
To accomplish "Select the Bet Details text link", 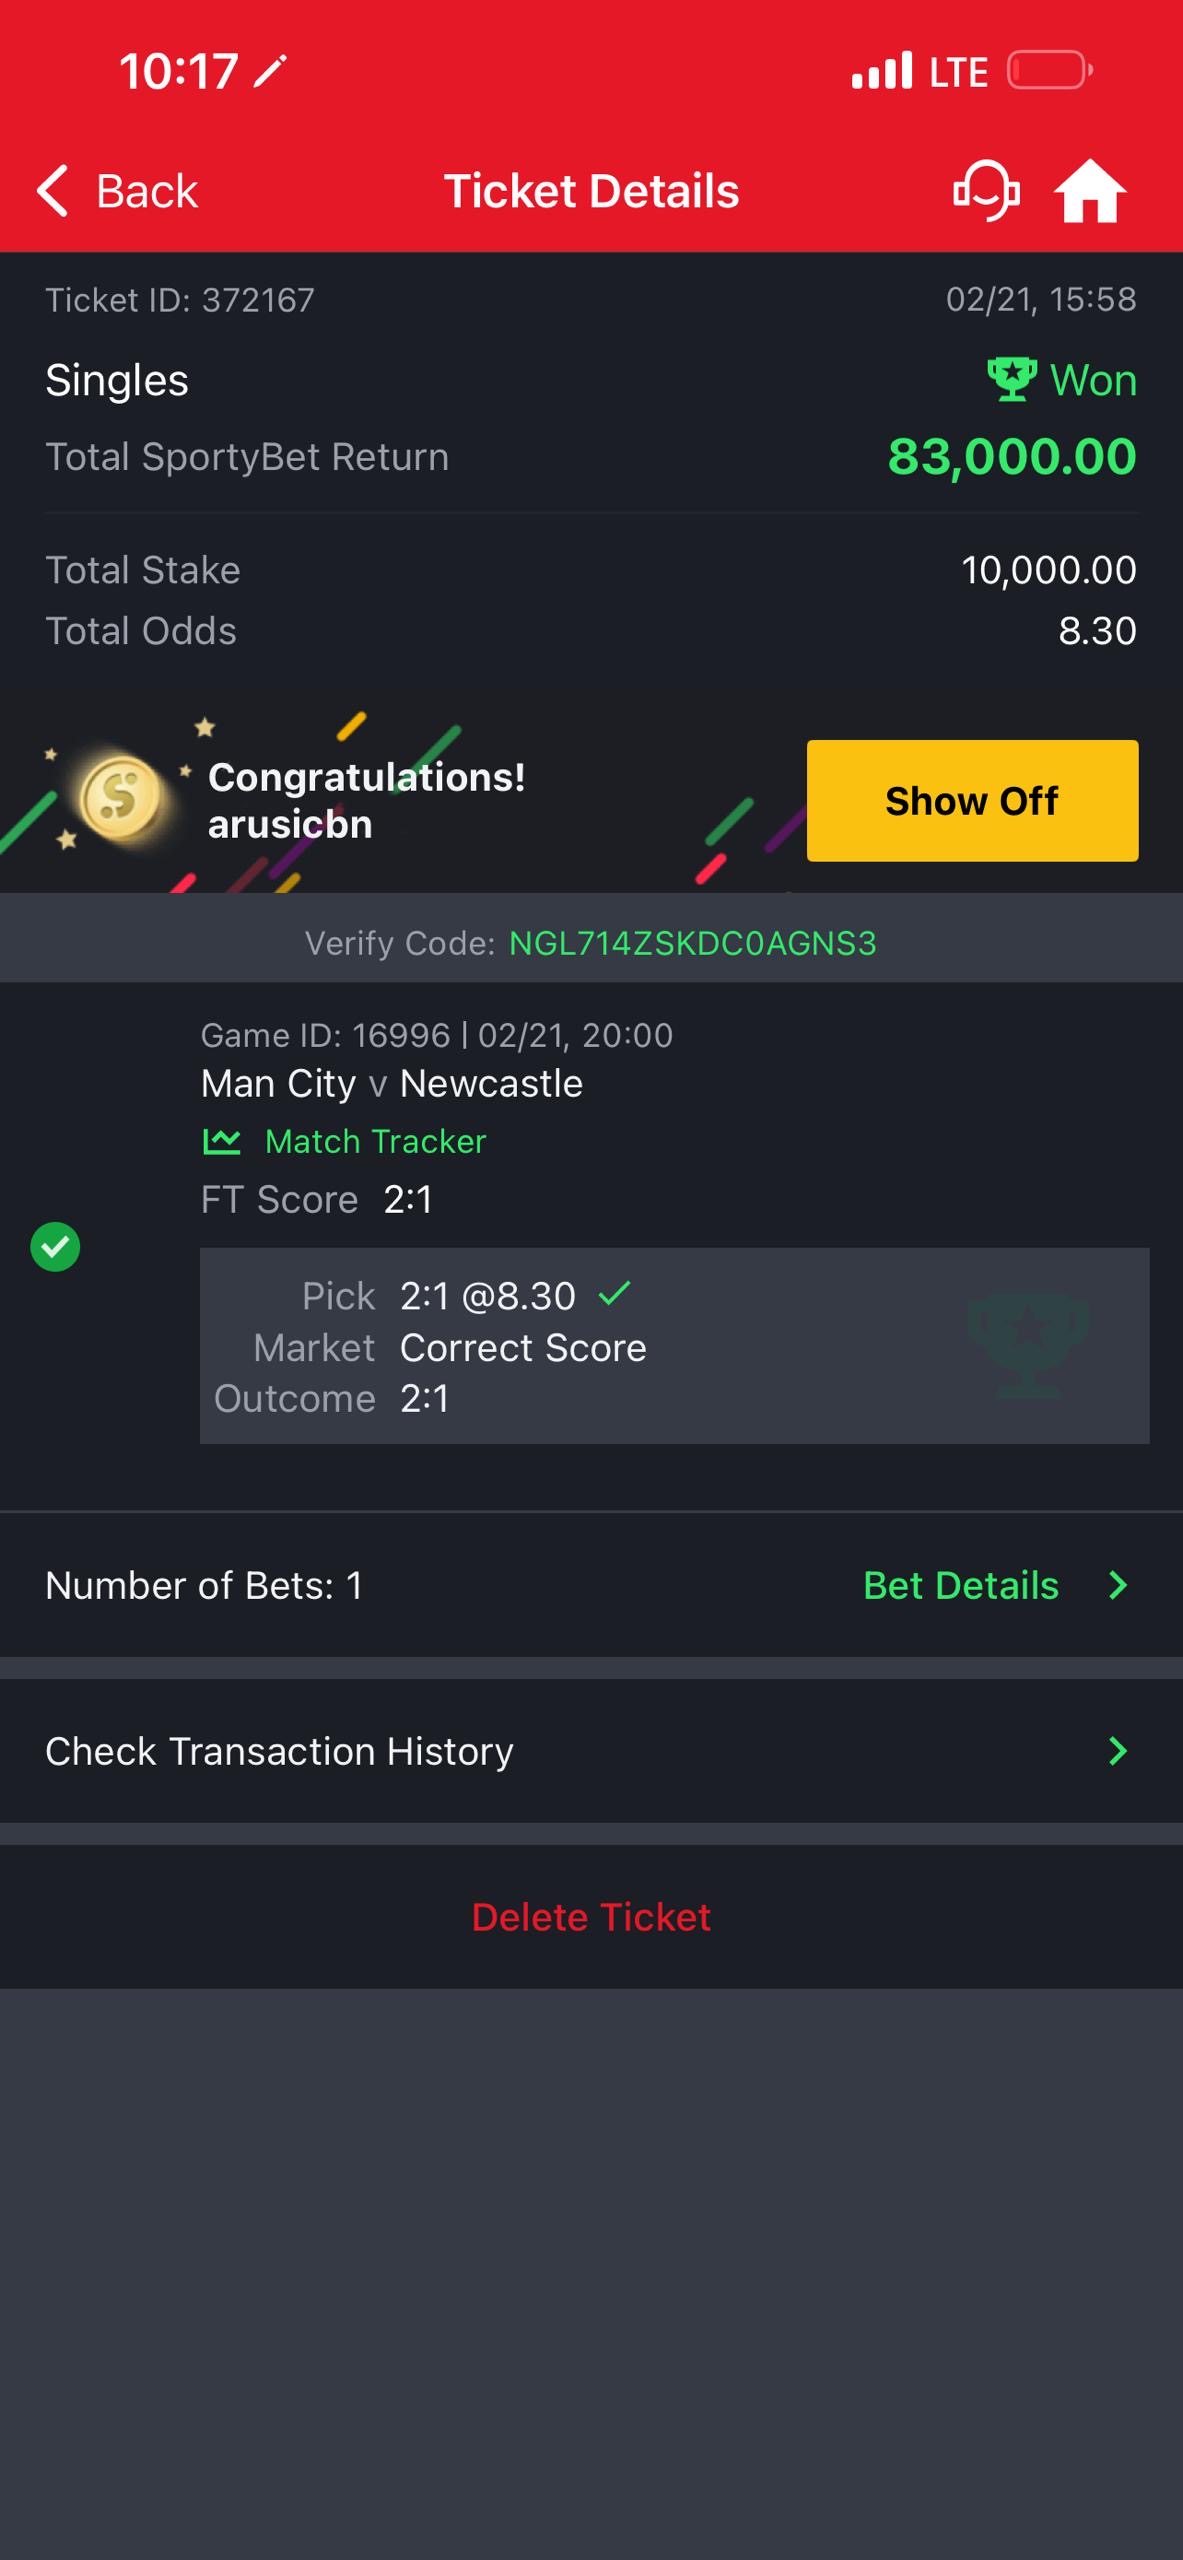I will point(960,1585).
